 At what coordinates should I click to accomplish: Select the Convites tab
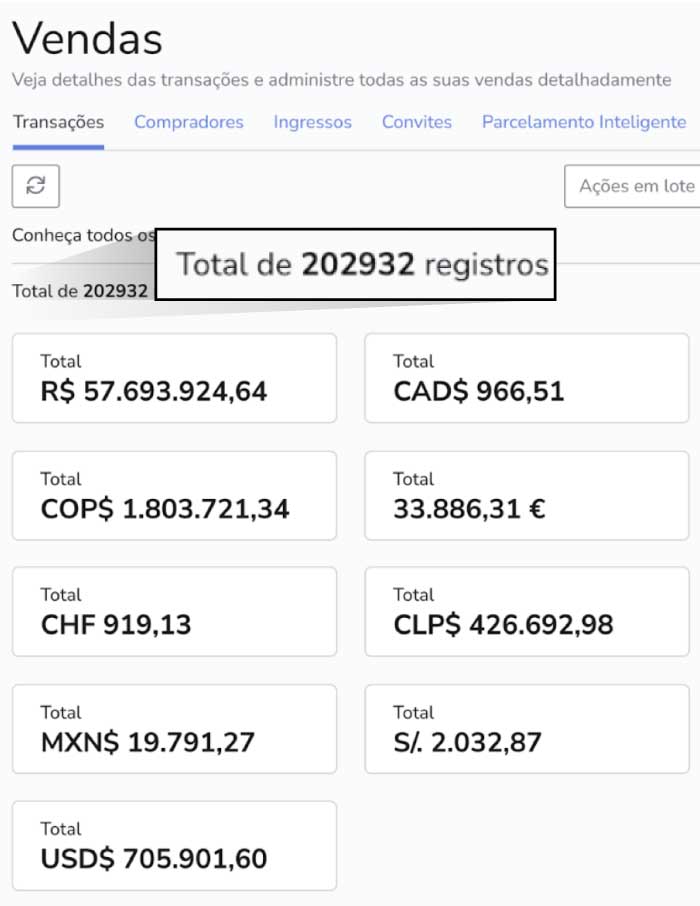417,122
